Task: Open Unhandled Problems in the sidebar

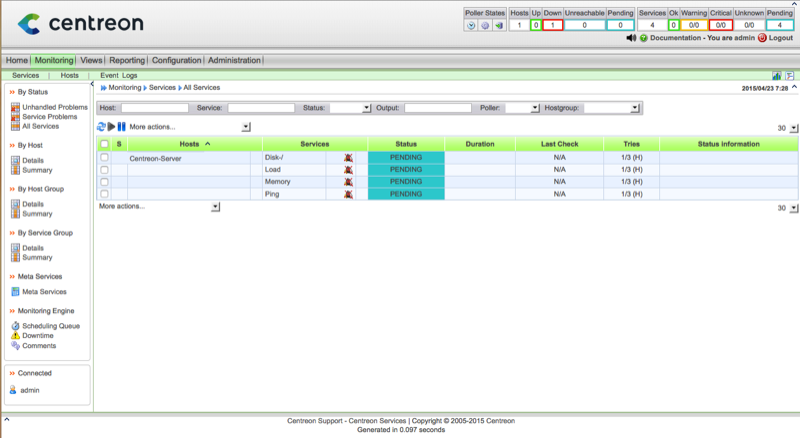Action: tap(54, 107)
